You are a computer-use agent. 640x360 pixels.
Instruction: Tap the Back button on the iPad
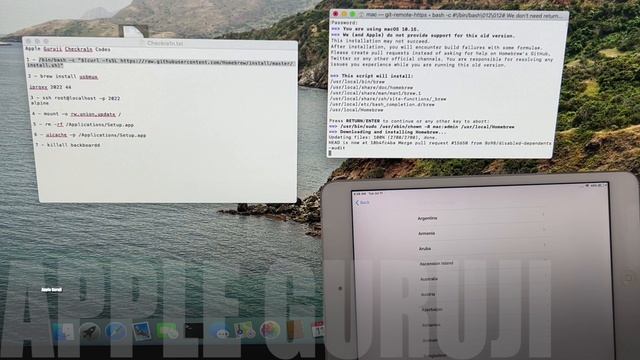362,202
